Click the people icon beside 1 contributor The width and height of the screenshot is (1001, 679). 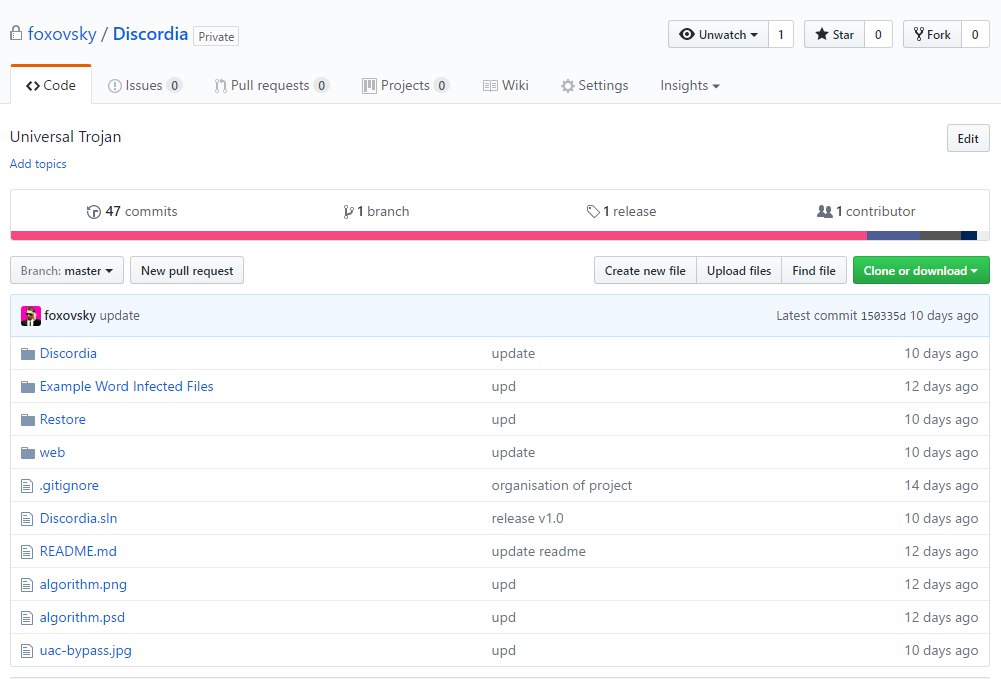pyautogui.click(x=825, y=211)
